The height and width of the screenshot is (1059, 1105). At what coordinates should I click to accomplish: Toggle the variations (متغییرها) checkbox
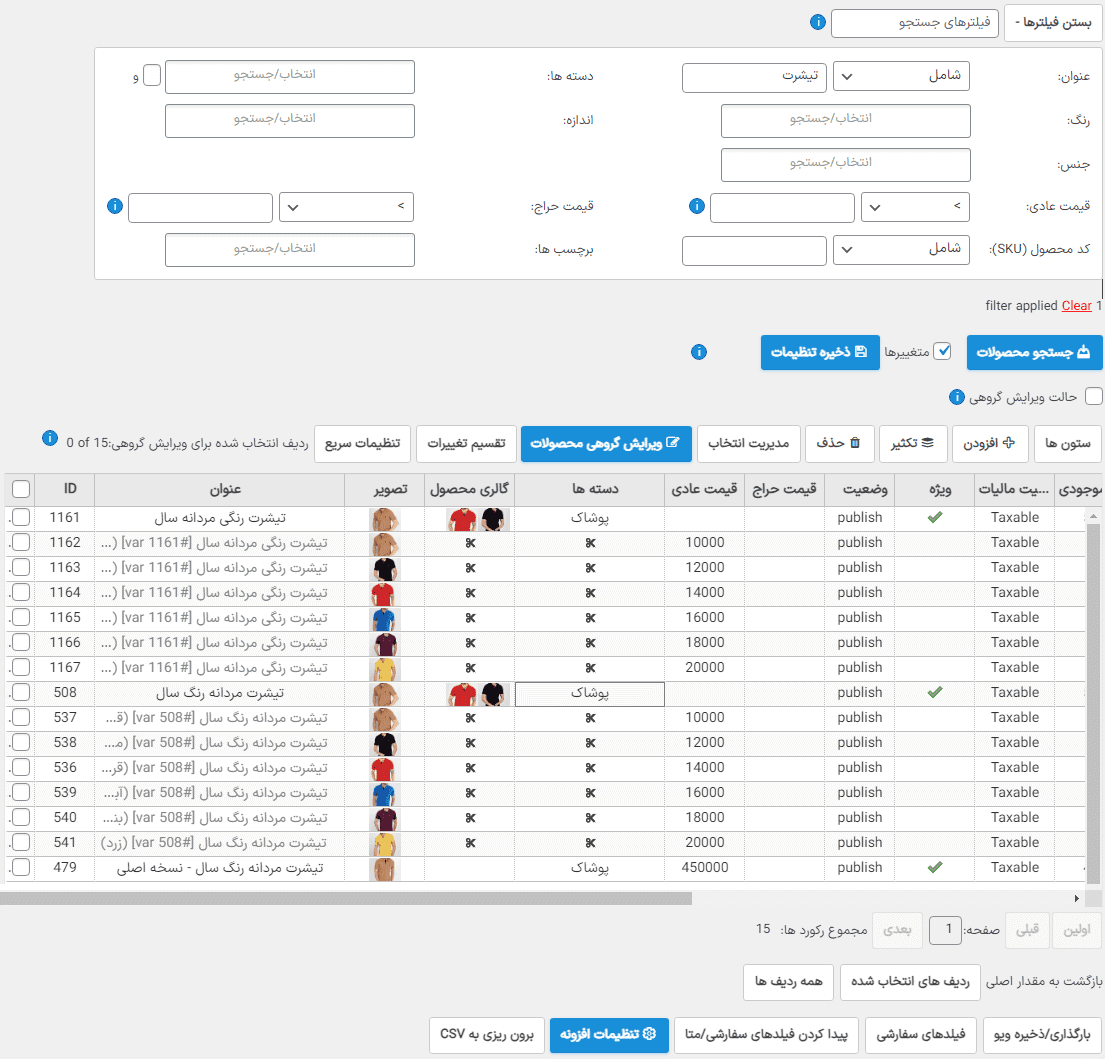pos(942,352)
